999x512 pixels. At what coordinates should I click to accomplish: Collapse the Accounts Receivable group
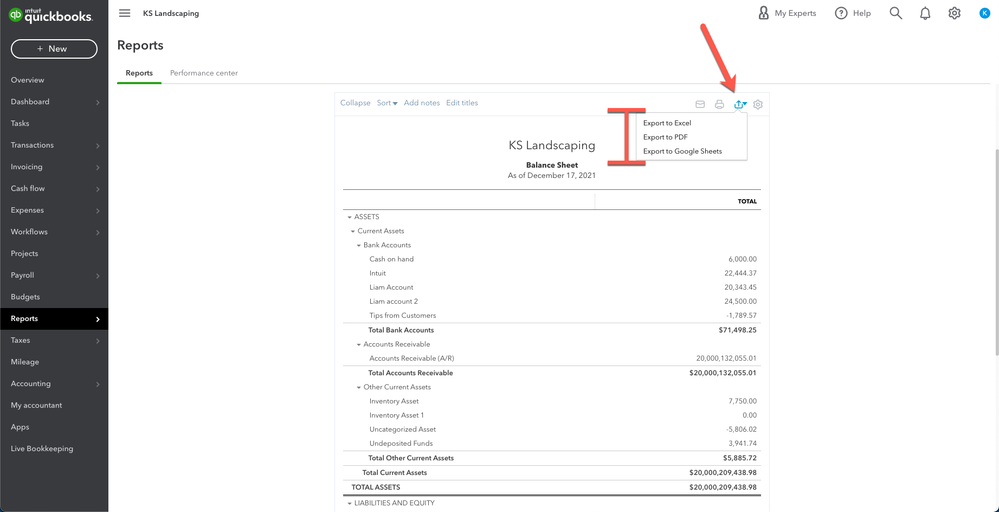pyautogui.click(x=359, y=345)
